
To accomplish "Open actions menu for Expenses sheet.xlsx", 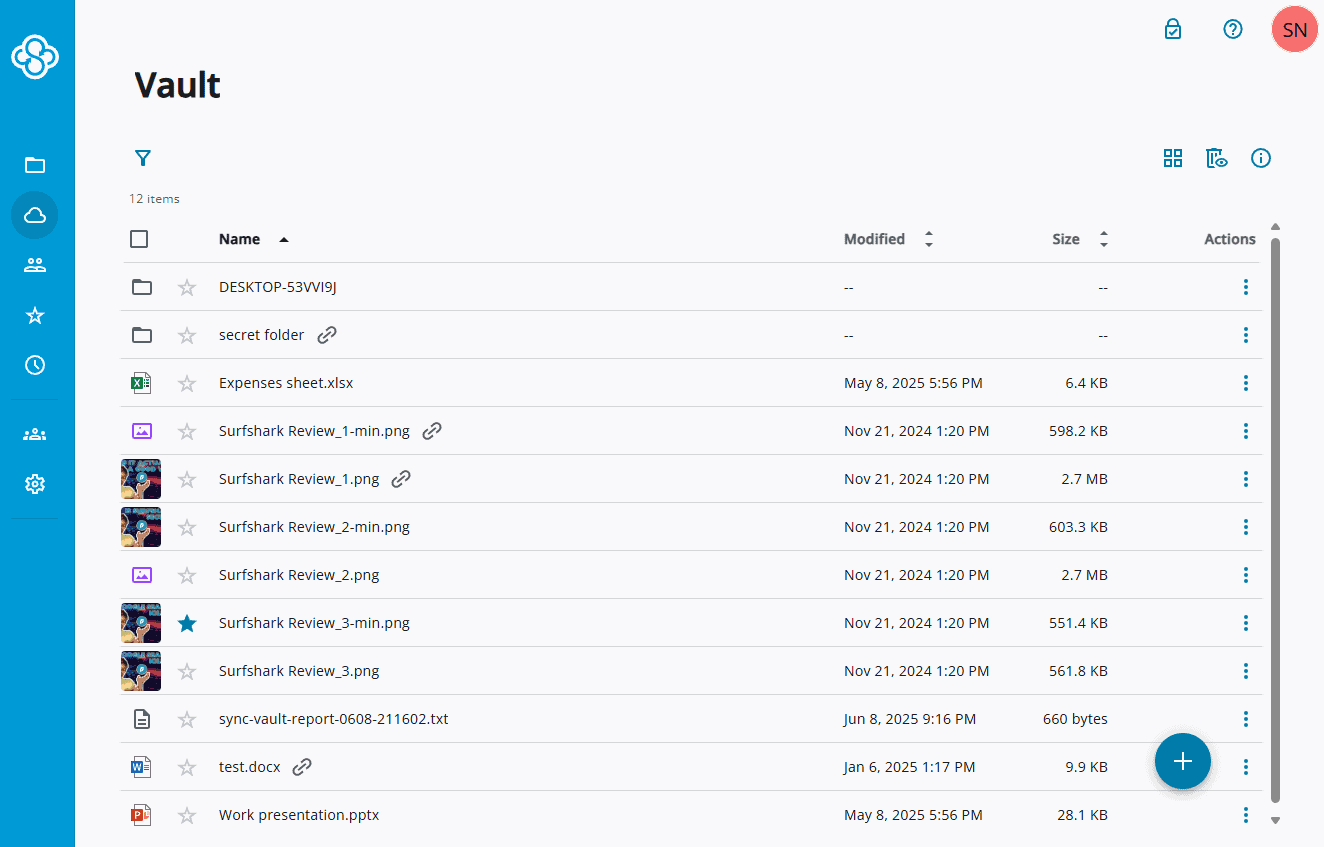I will click(1246, 383).
